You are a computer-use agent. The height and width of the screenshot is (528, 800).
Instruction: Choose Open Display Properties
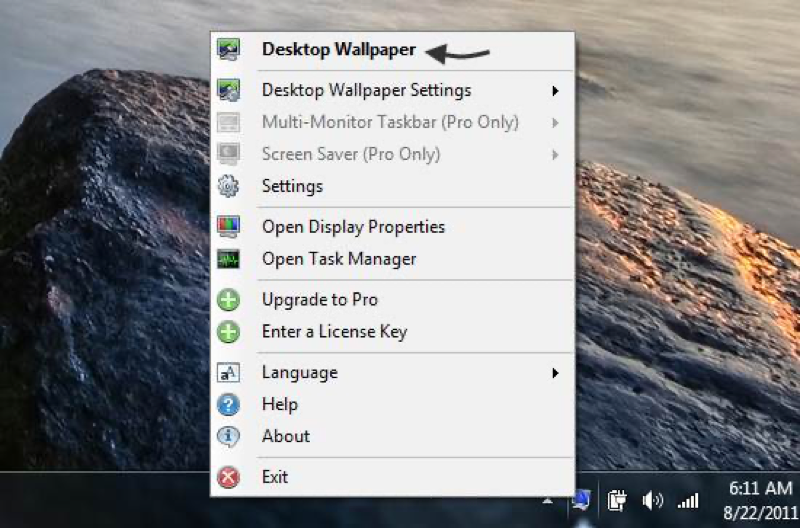coord(392,227)
